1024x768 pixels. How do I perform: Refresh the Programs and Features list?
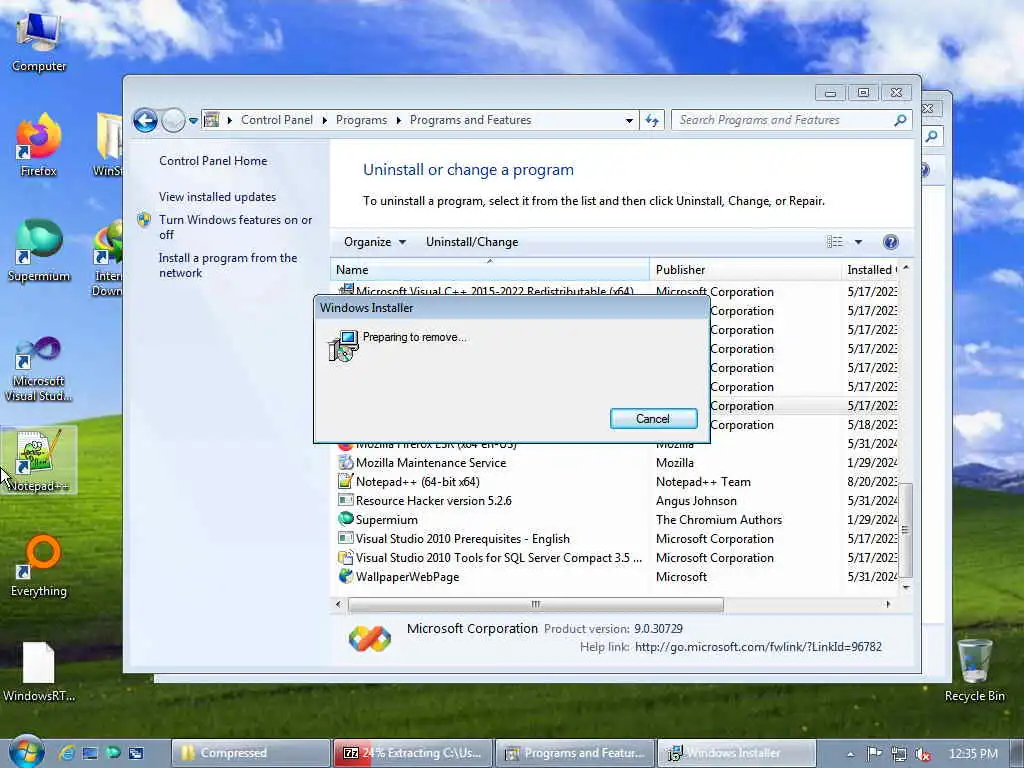click(652, 120)
